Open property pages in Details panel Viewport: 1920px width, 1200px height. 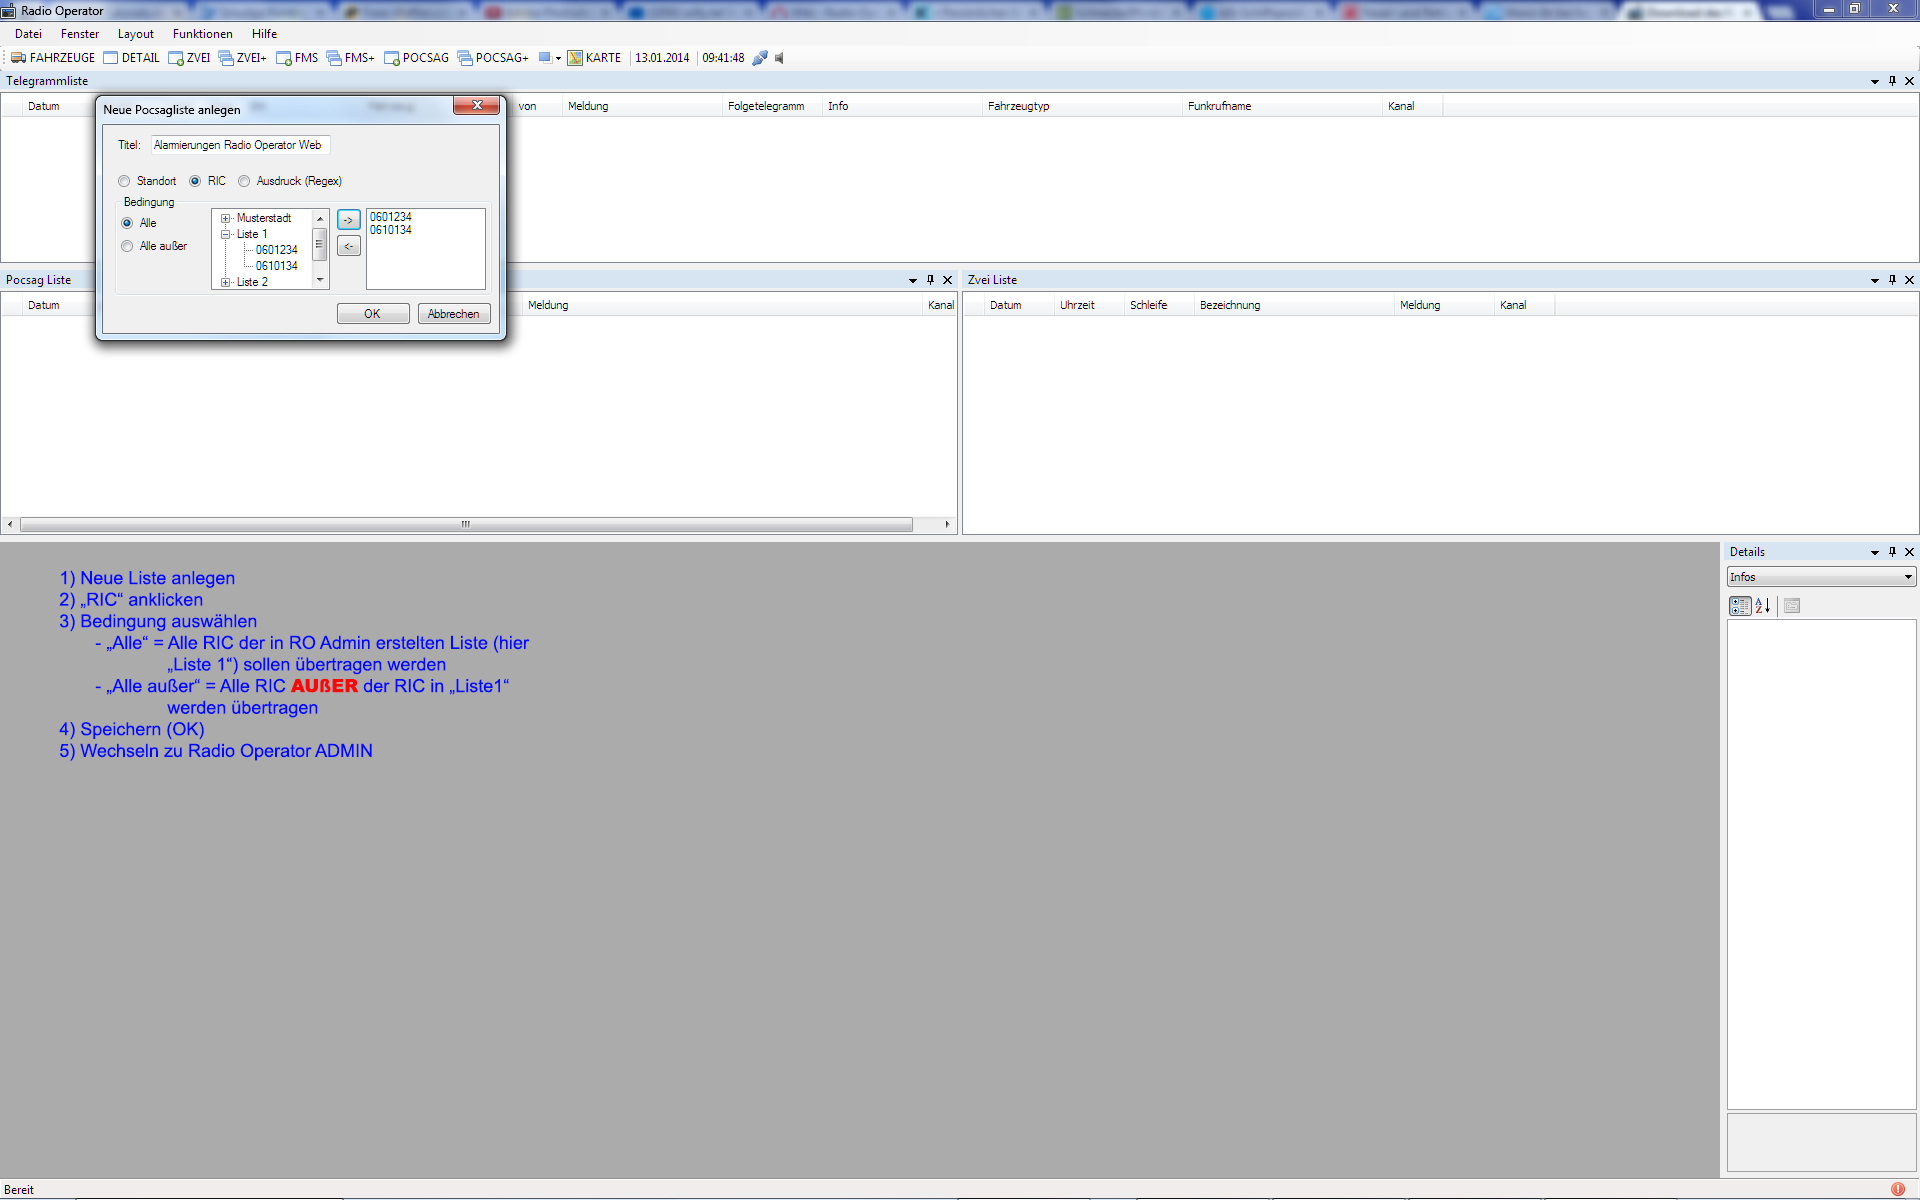1792,606
